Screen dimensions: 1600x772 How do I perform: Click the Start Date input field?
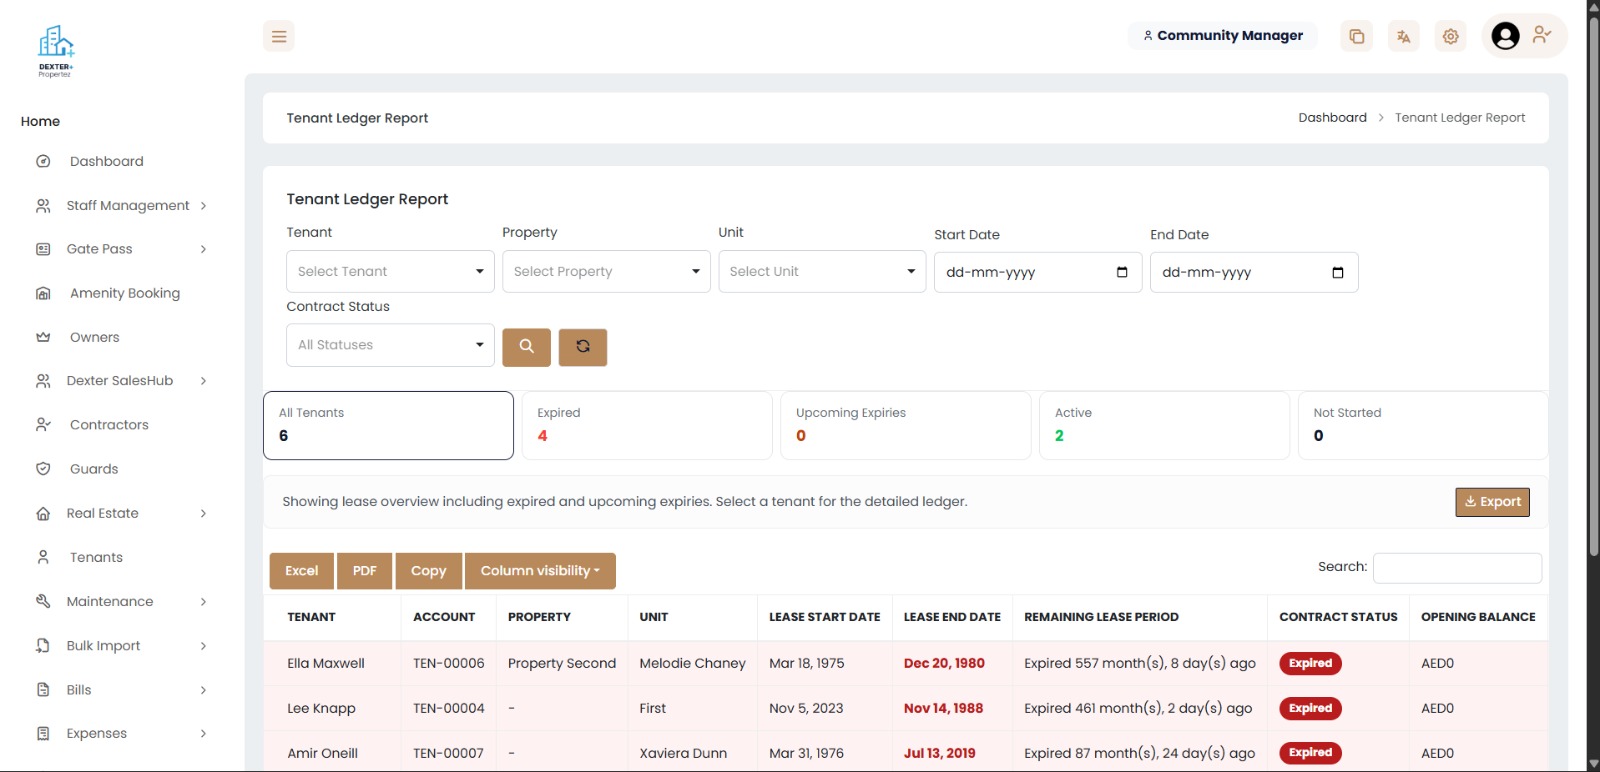click(1038, 272)
